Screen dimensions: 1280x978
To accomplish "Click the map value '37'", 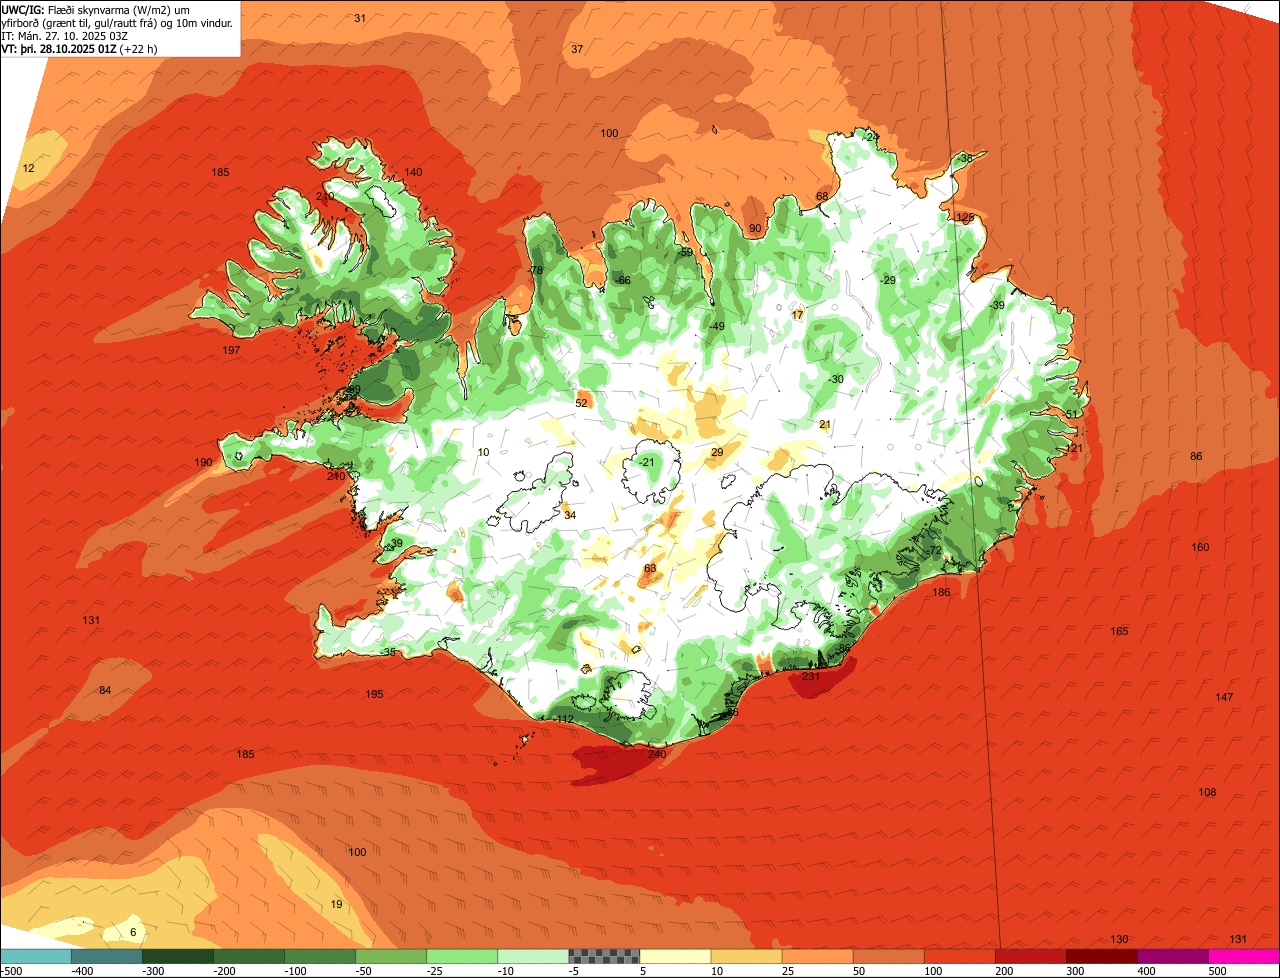I will point(577,49).
